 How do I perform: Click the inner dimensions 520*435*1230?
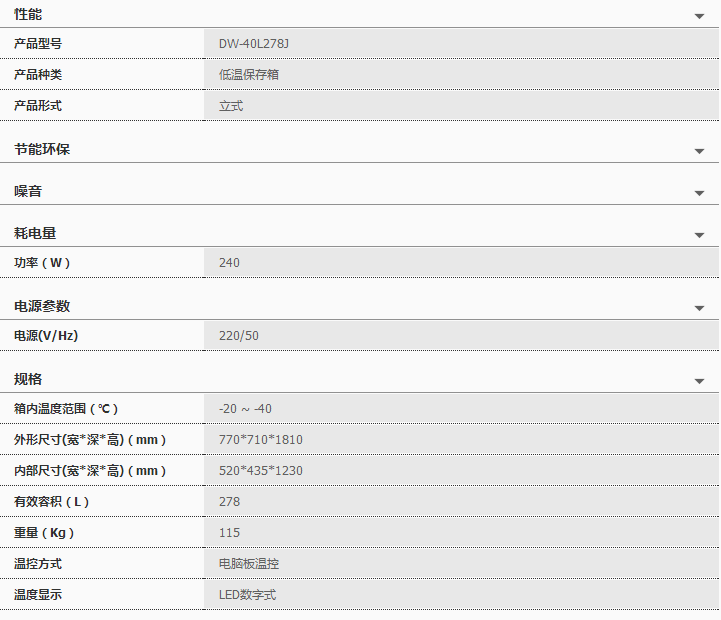(260, 471)
